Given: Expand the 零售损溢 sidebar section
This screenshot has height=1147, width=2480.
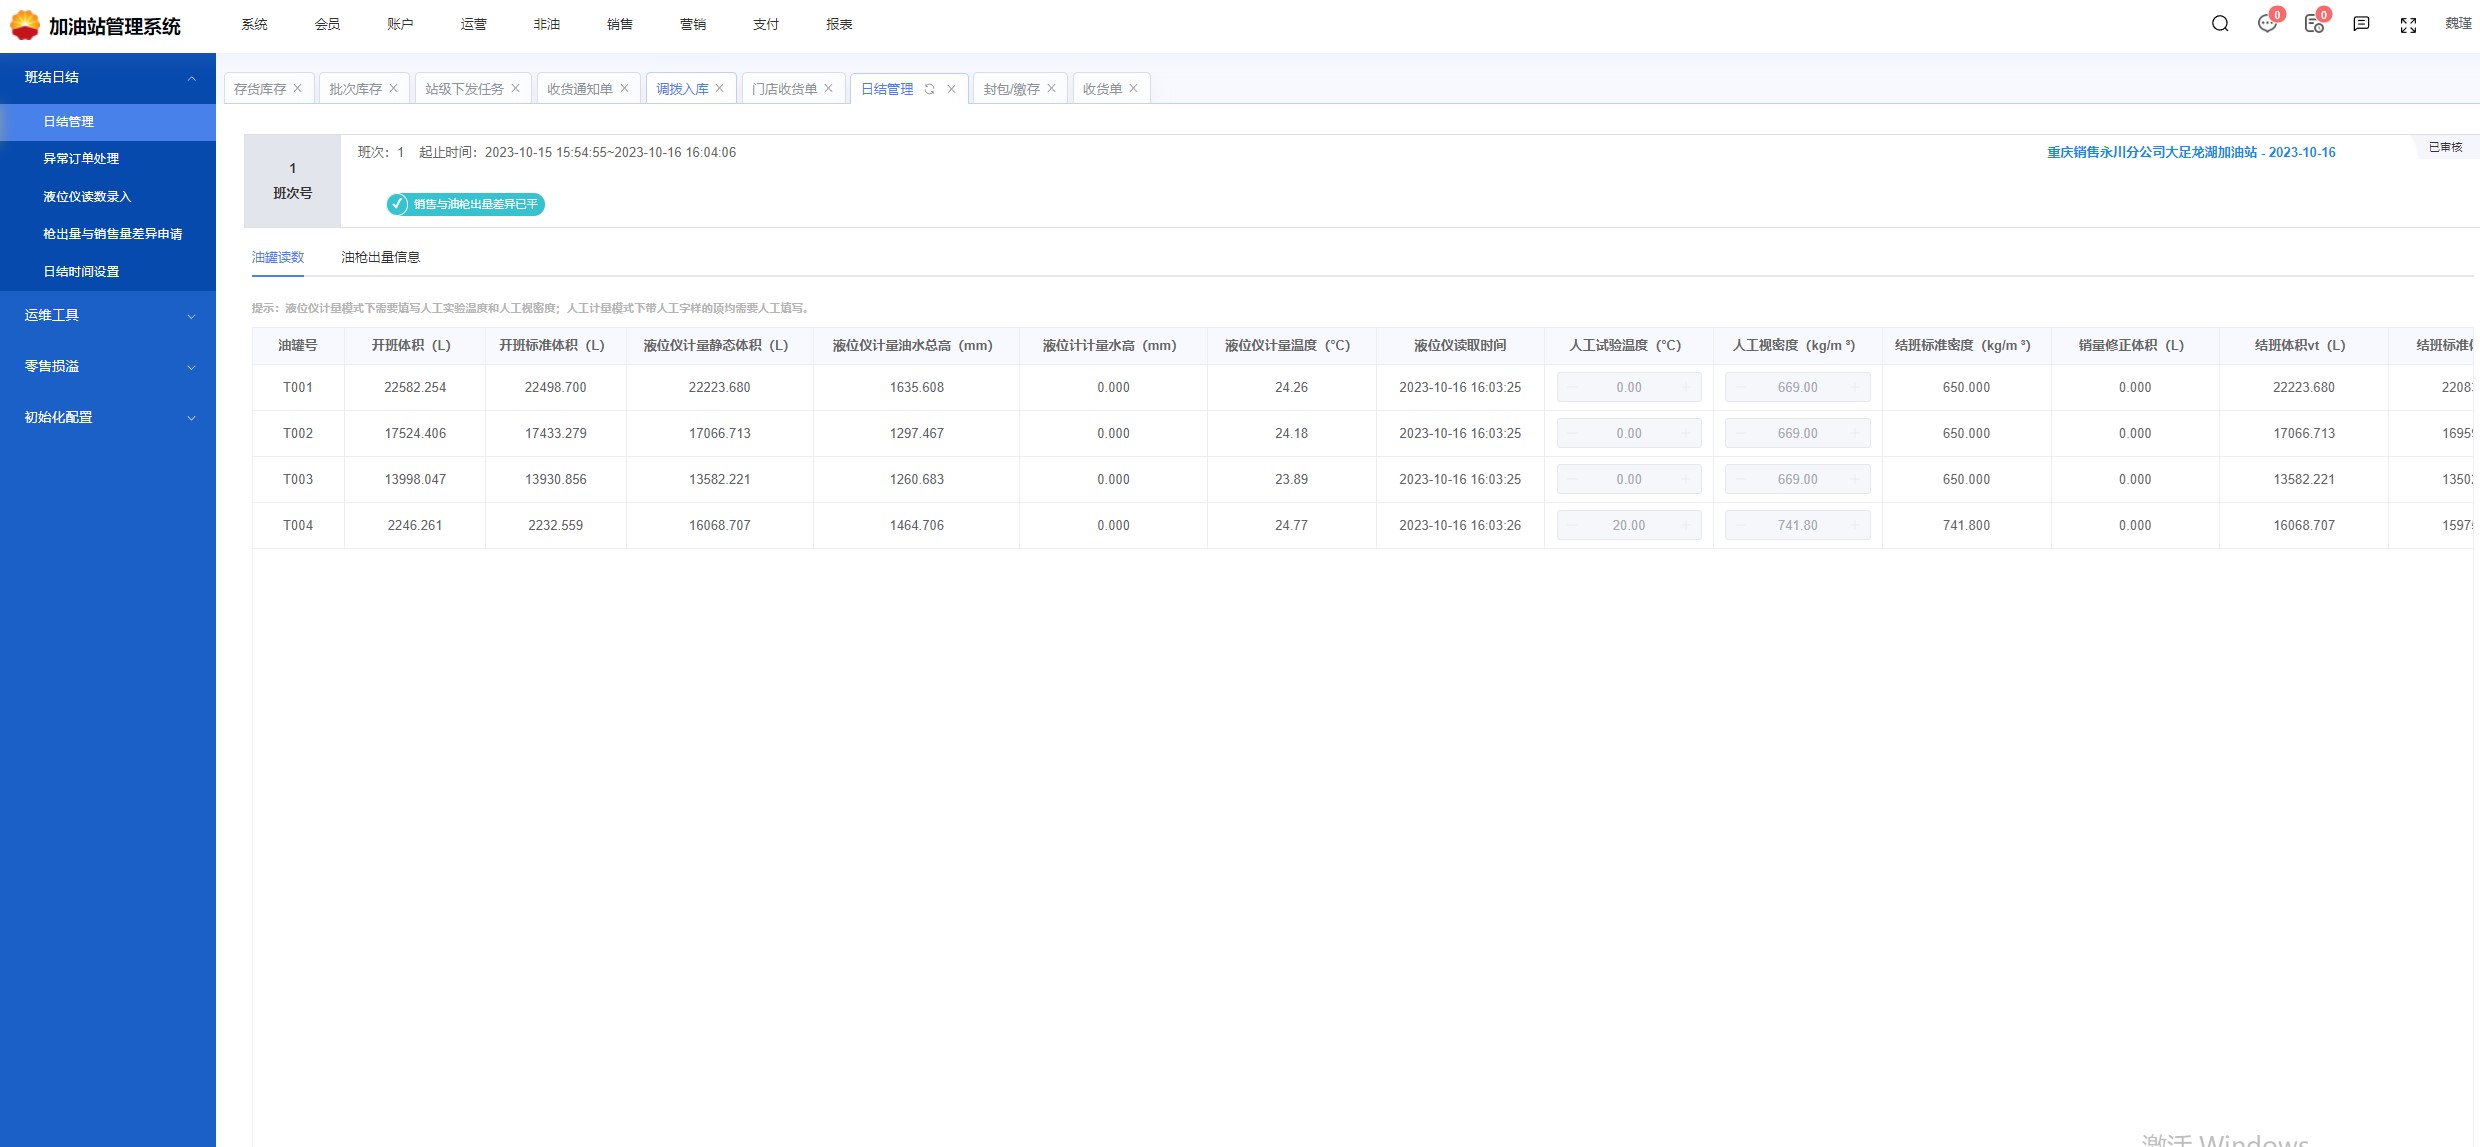Looking at the screenshot, I should (x=191, y=367).
